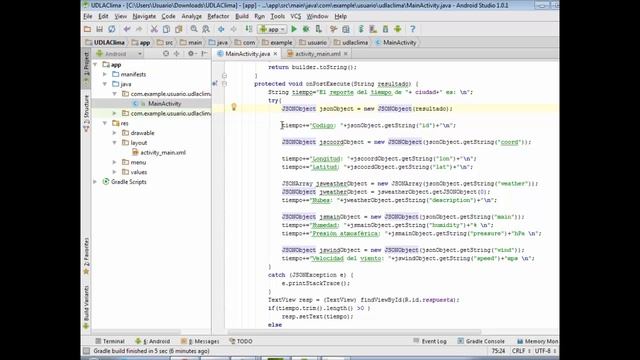
Task: Expand the values folder node
Action: (115, 172)
